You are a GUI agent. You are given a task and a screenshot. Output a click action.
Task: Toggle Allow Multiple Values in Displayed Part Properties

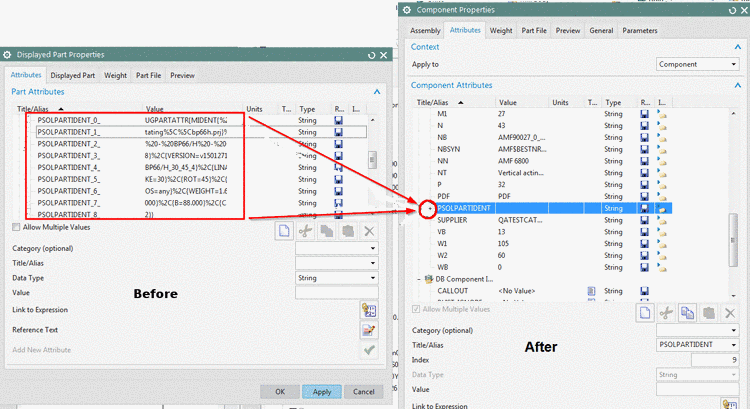point(16,227)
